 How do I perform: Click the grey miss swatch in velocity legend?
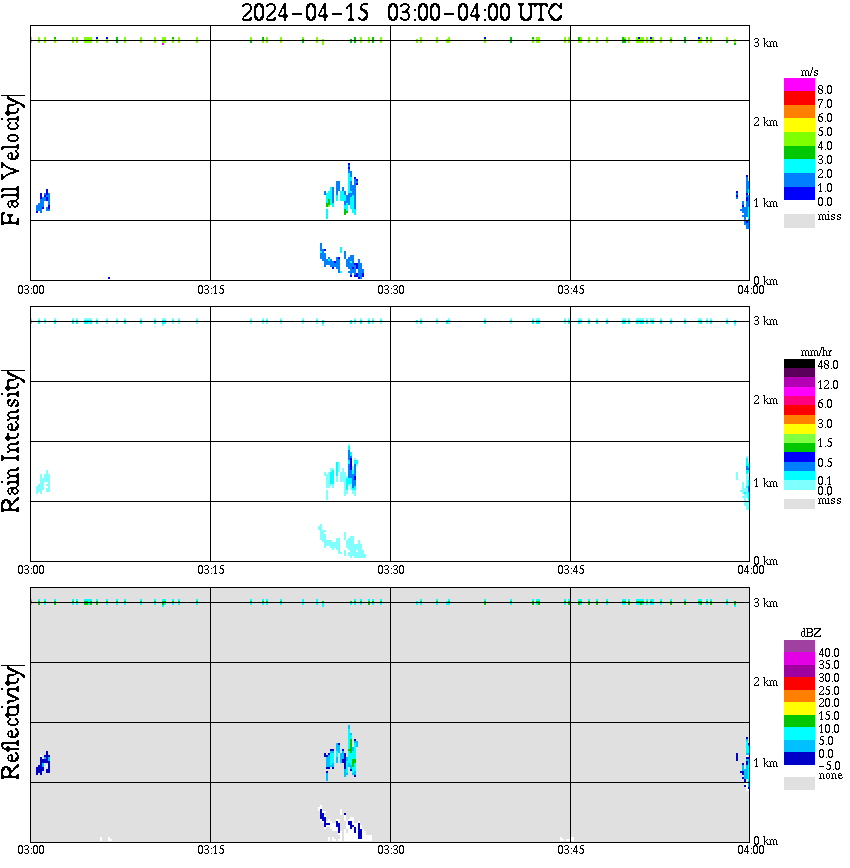coord(799,221)
